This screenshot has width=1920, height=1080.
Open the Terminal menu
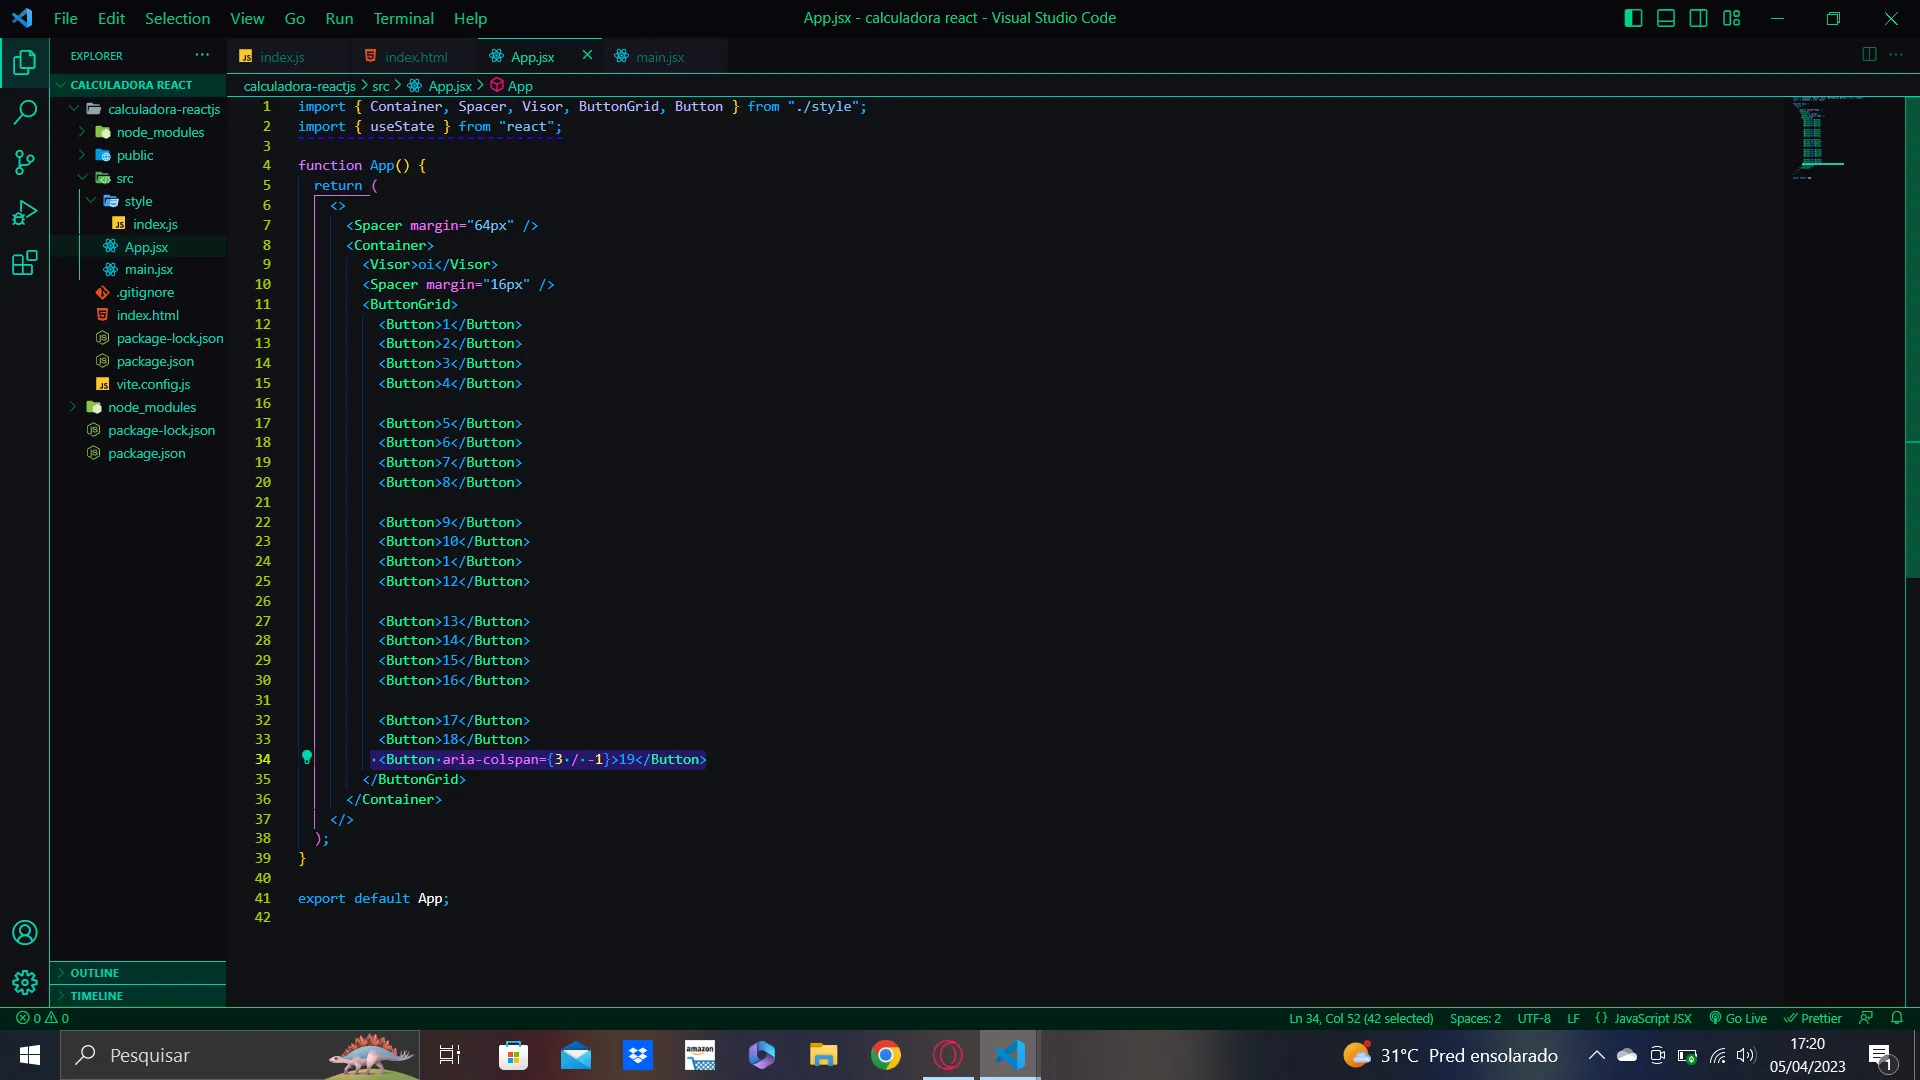point(403,18)
